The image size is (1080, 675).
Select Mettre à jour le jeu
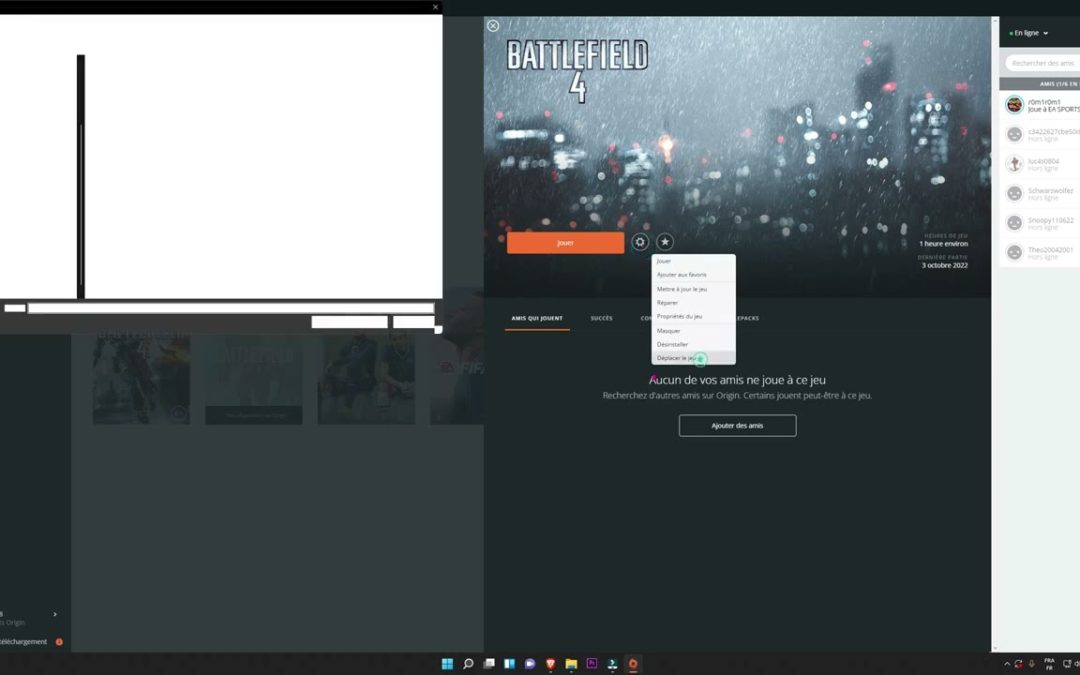[x=694, y=289]
